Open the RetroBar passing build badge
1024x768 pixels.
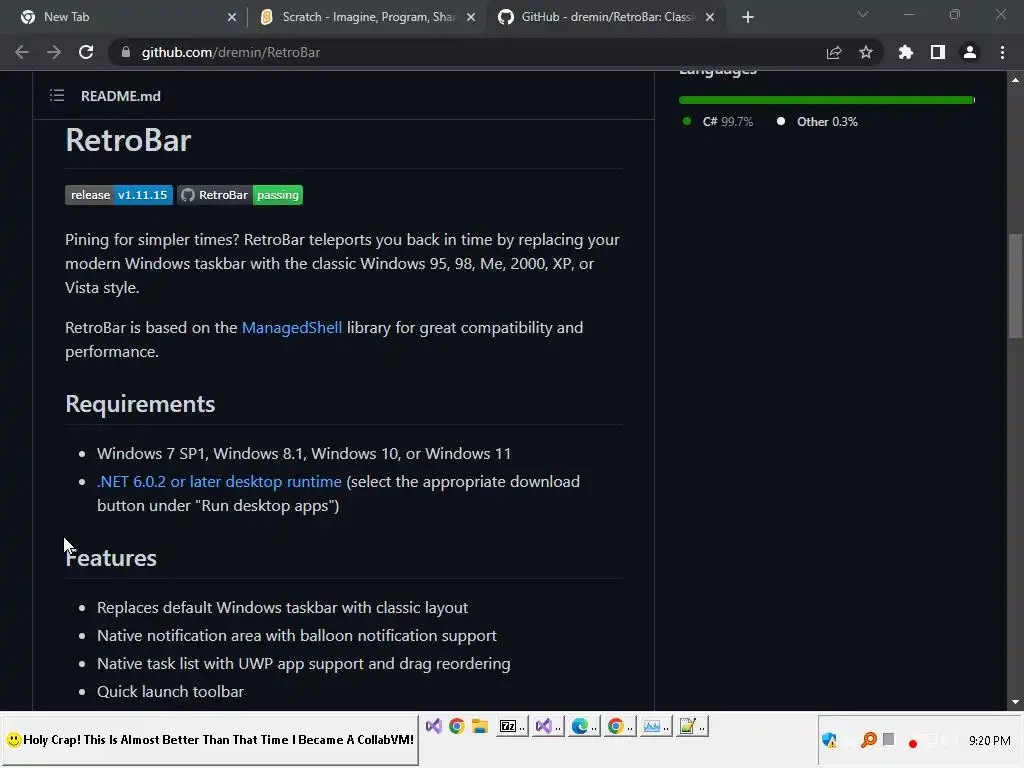click(x=240, y=195)
